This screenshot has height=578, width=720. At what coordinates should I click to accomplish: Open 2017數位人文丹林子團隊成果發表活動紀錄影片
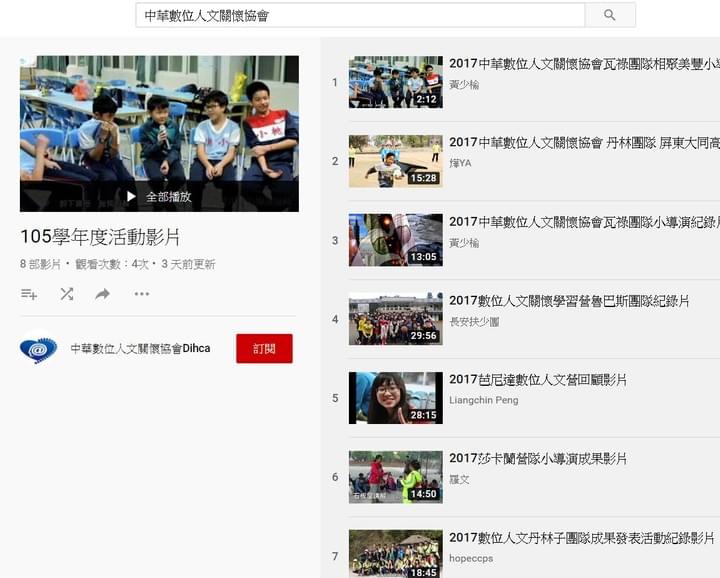coord(582,538)
